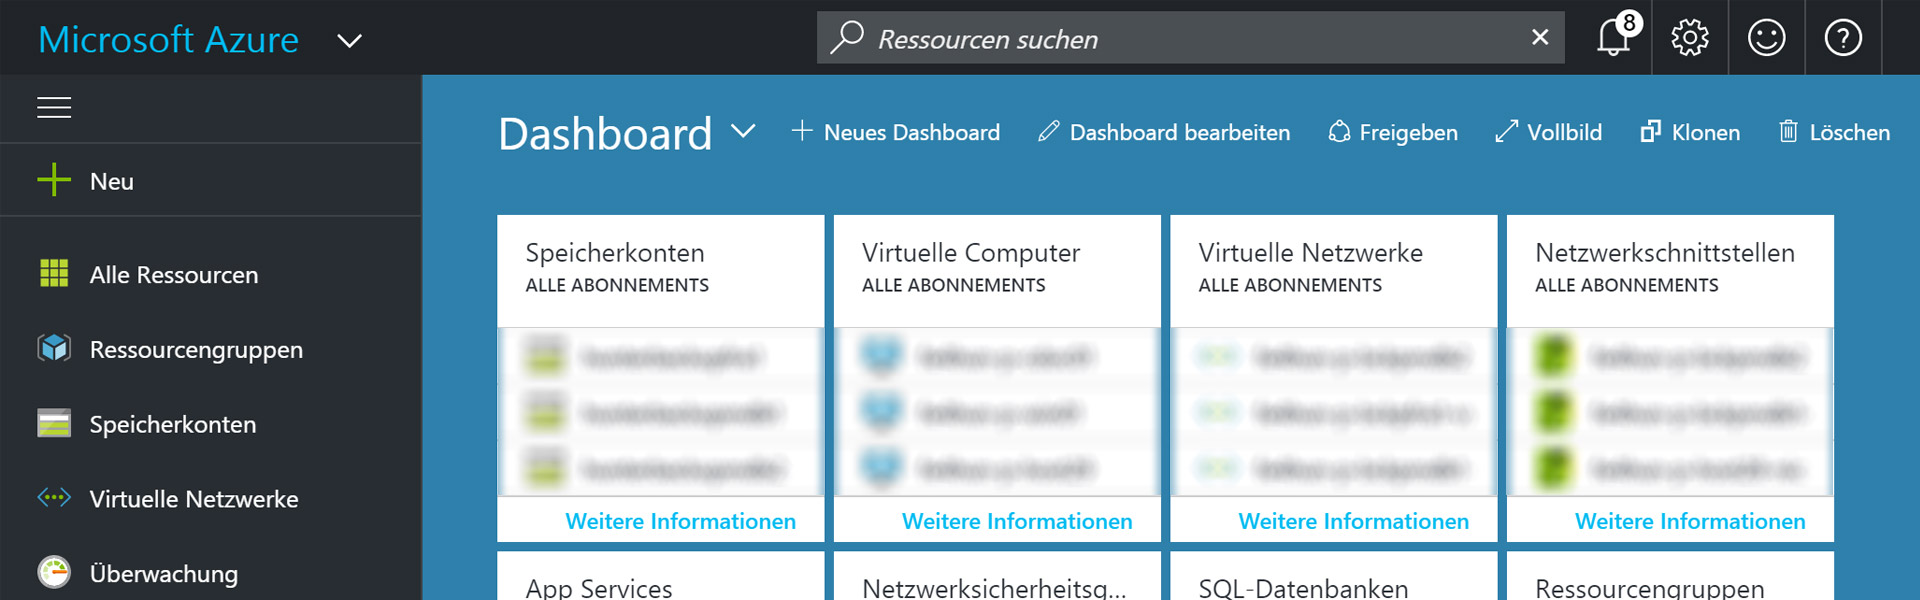
Task: Open the Dashboard selector chevron
Action: [742, 131]
